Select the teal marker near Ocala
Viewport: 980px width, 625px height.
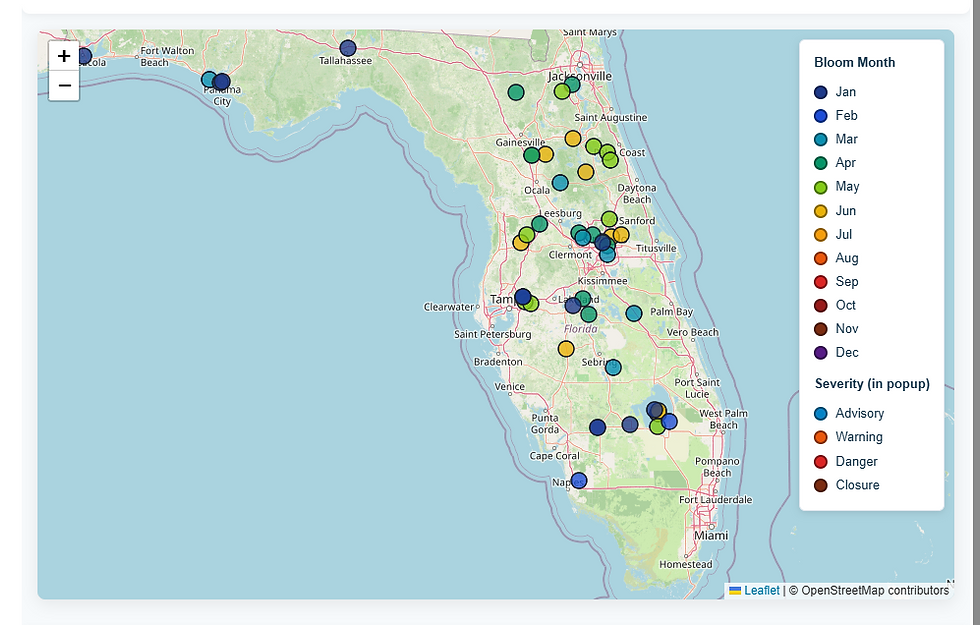click(560, 182)
